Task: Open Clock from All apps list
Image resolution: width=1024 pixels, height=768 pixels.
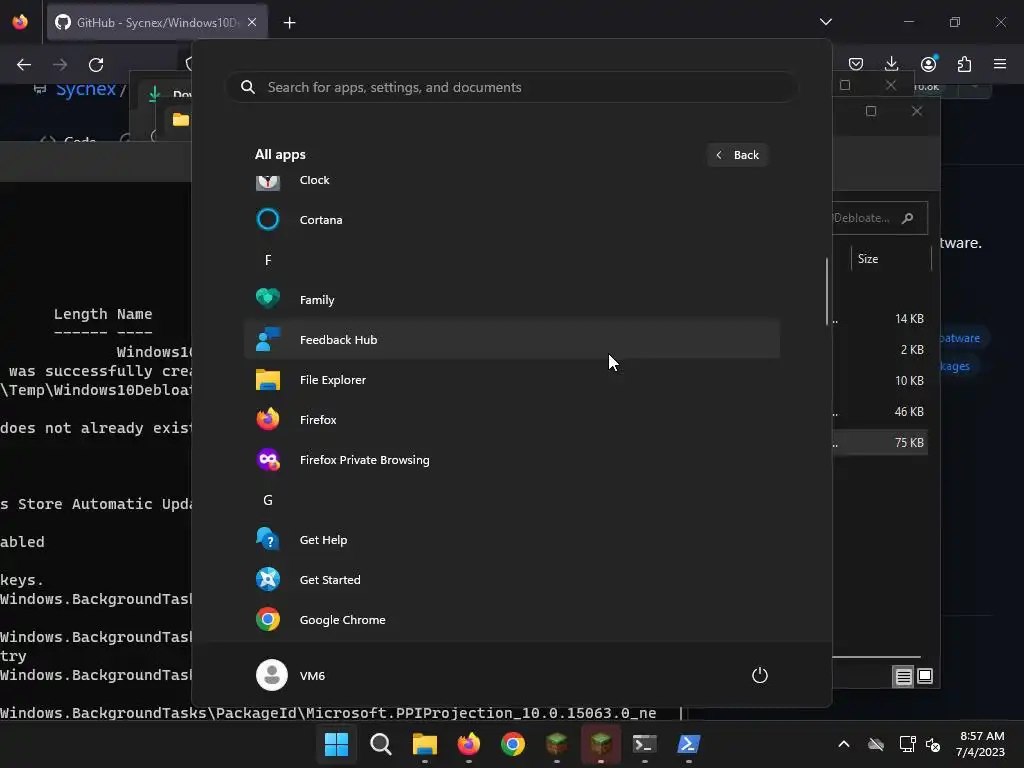Action: pyautogui.click(x=511, y=180)
